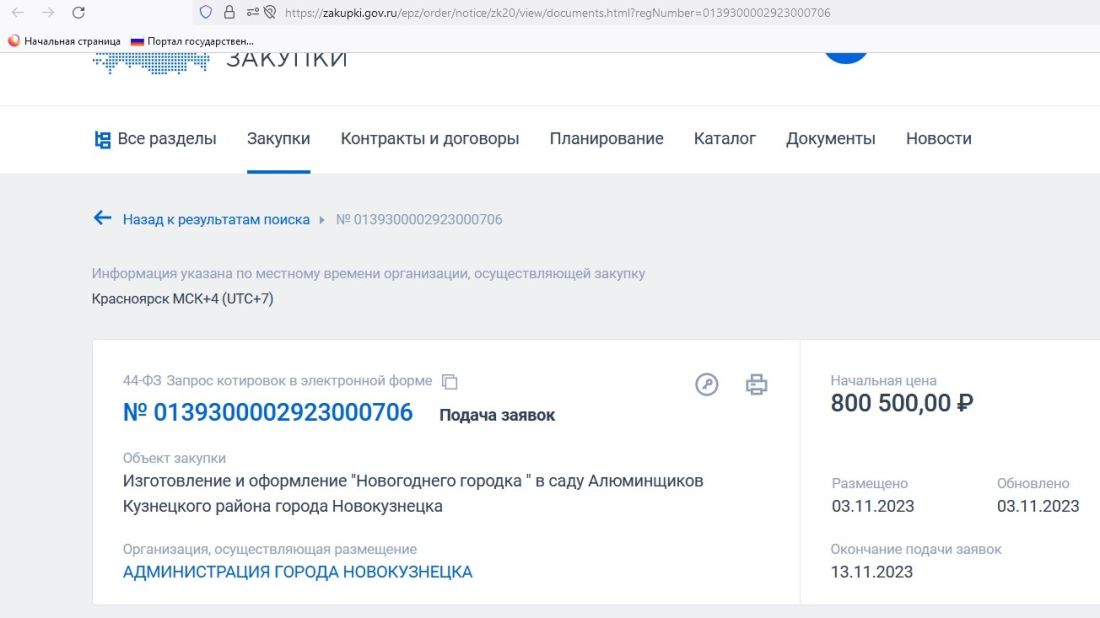Open the 'Закупки' tab

tap(278, 139)
